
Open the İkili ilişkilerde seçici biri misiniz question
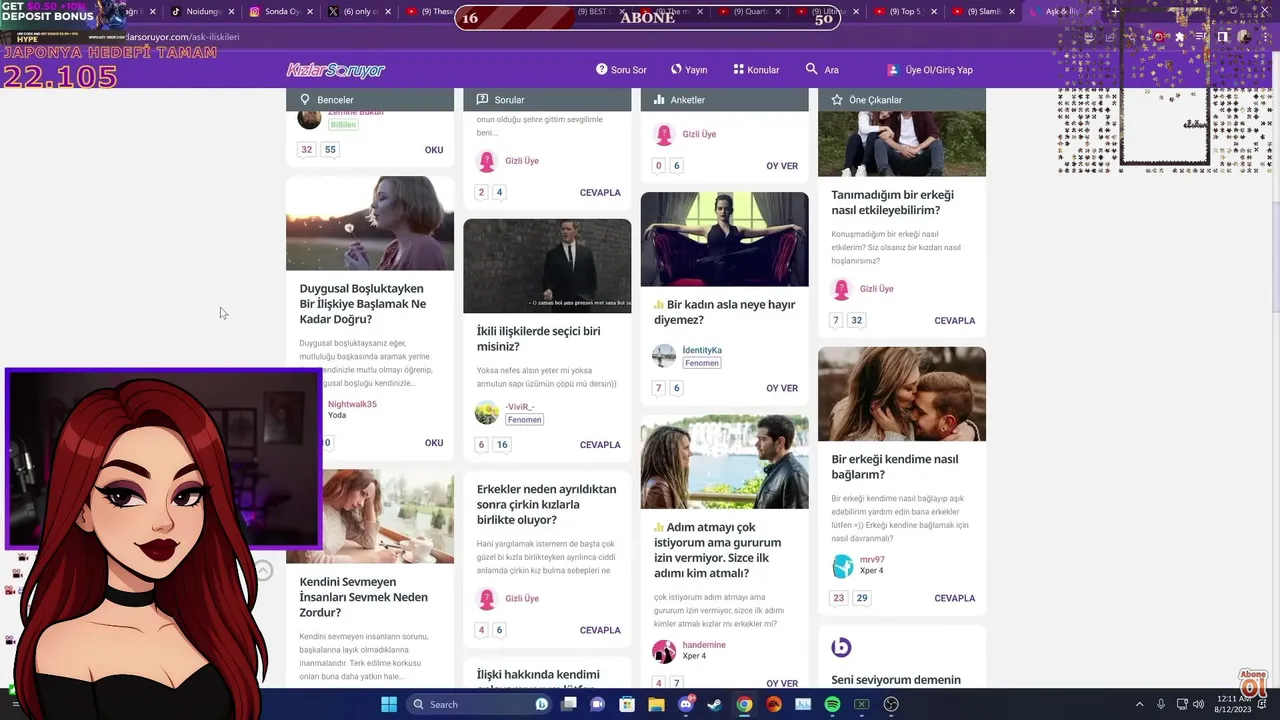(539, 339)
